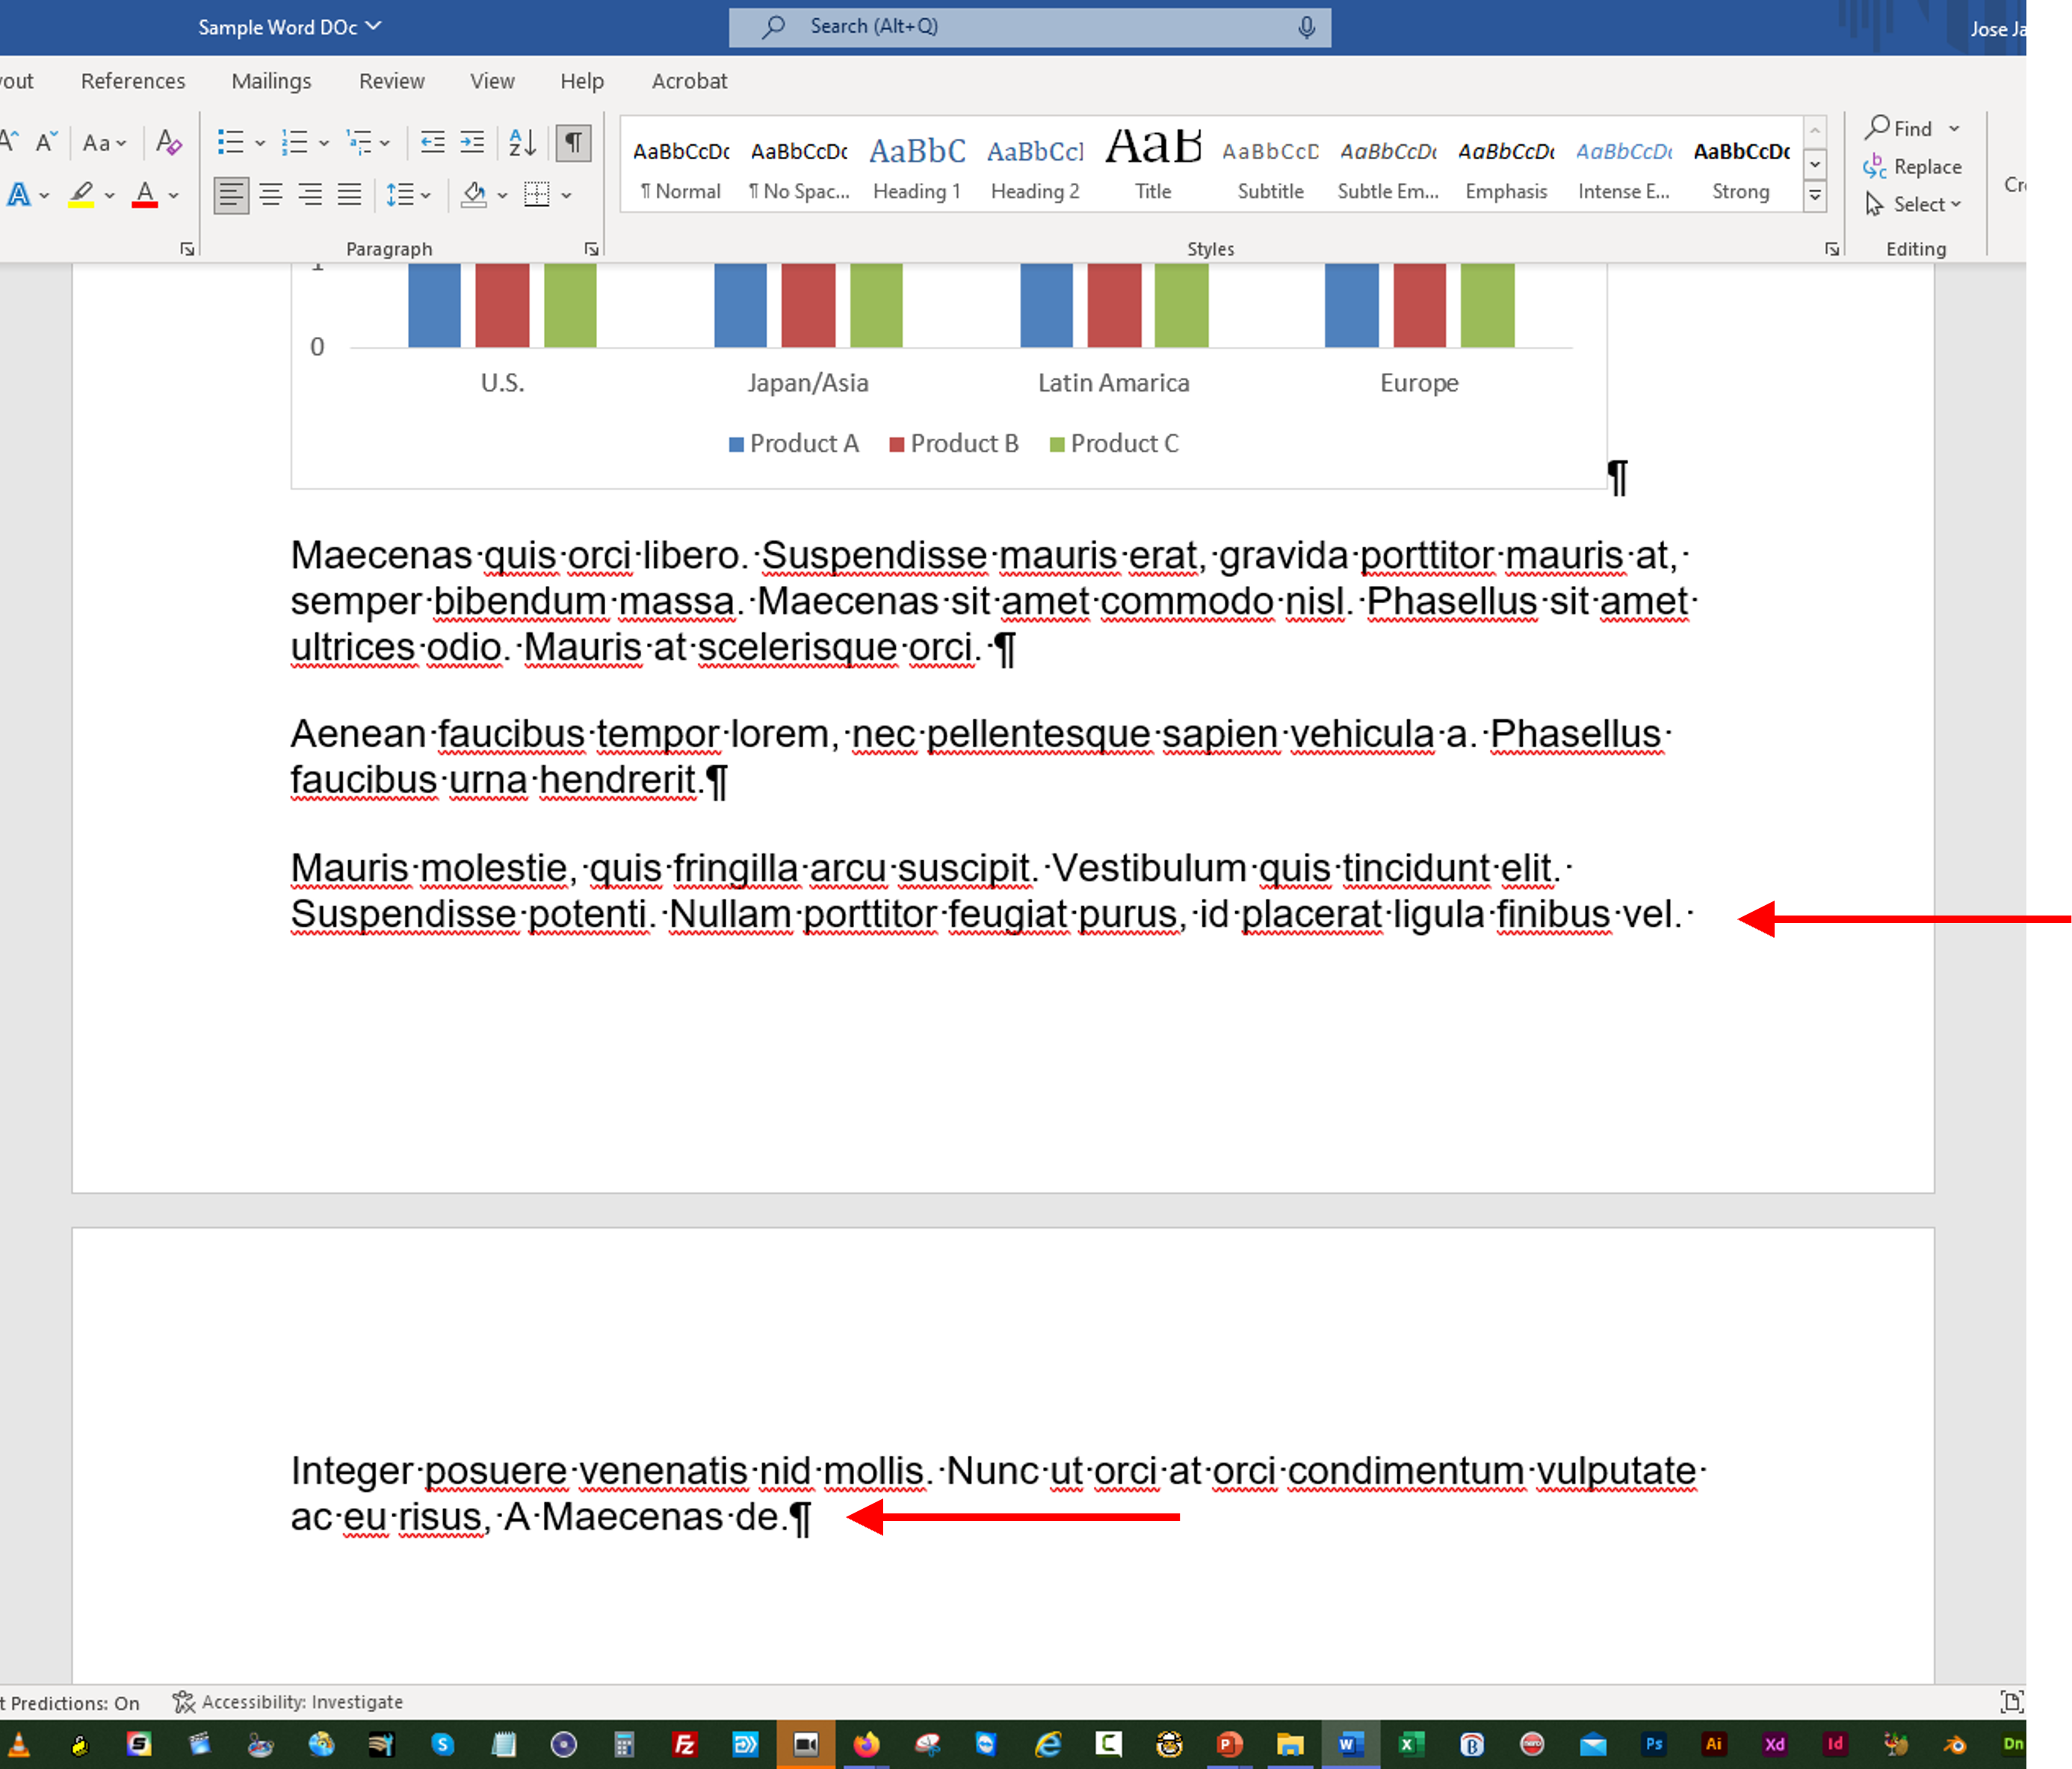
Task: Expand the Styles gallery with the More arrow
Action: click(x=1814, y=196)
